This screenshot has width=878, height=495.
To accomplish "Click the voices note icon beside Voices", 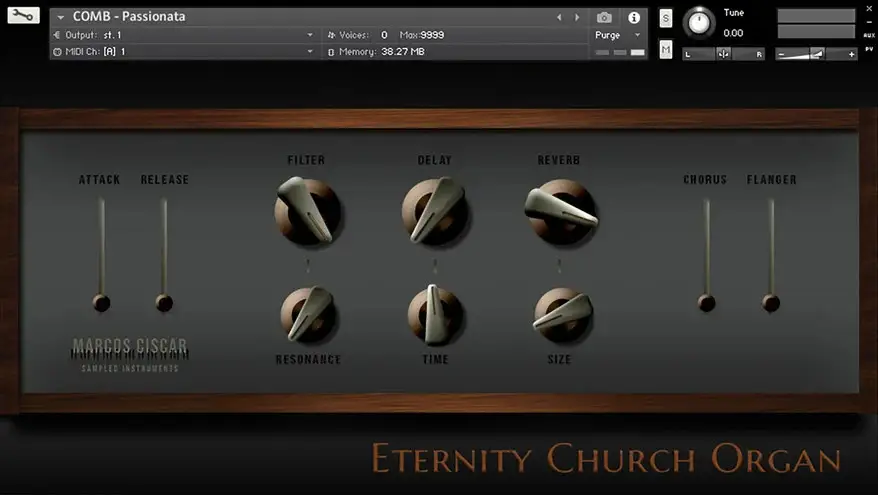I will tap(331, 35).
